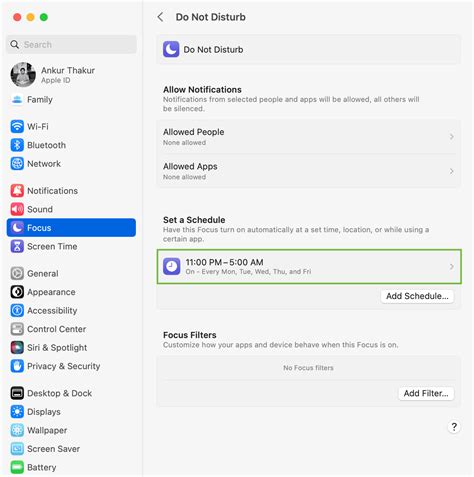This screenshot has height=477, width=474.
Task: Click the Do Not Disturb header row
Action: pyautogui.click(x=309, y=49)
